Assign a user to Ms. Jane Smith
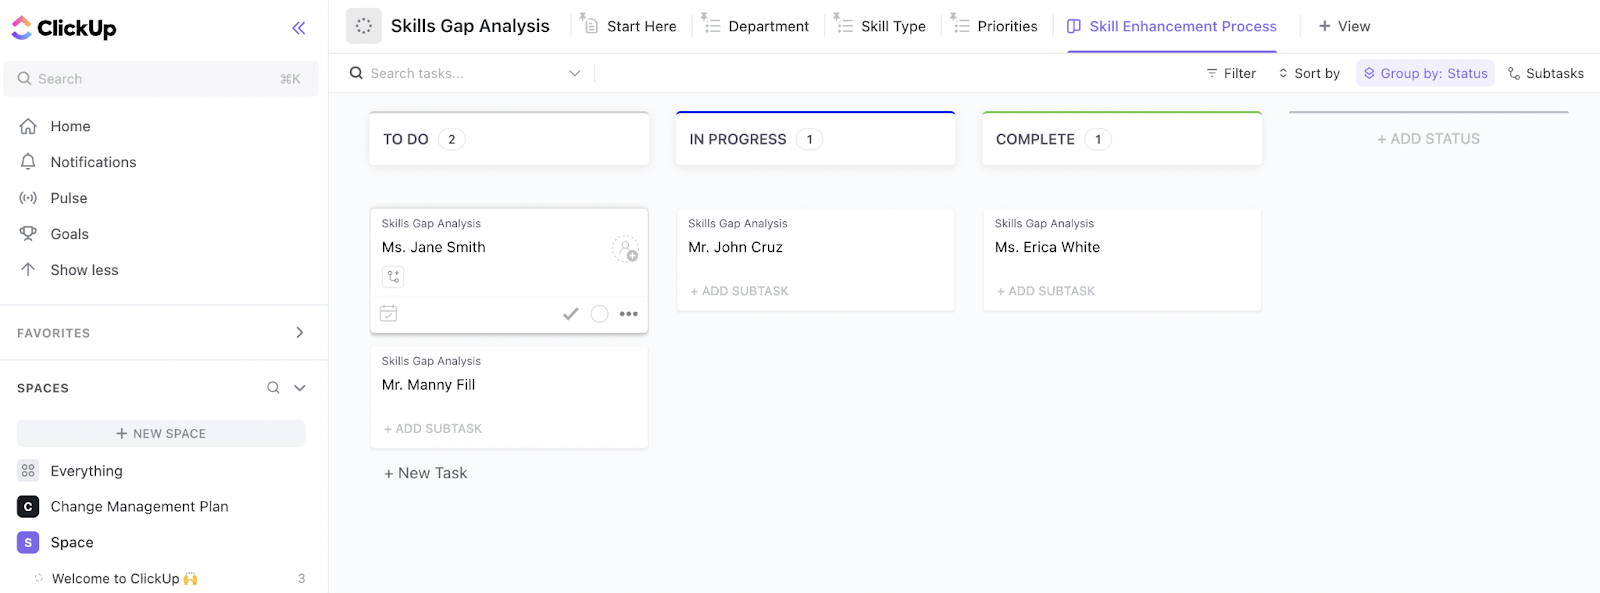This screenshot has height=593, width=1600. point(626,249)
